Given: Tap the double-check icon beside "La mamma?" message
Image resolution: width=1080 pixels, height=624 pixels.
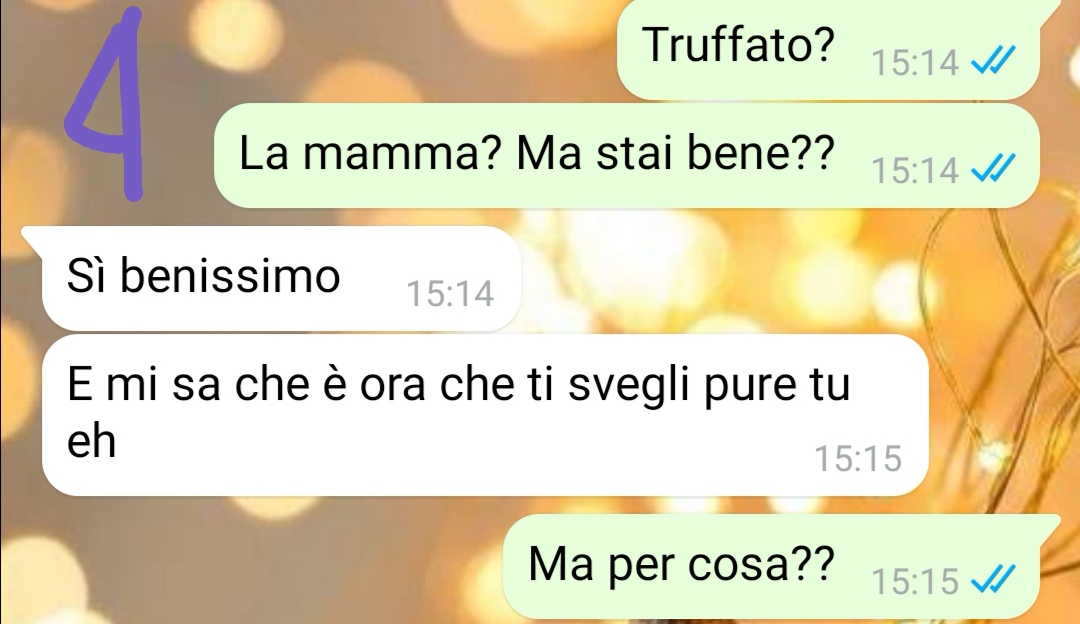Looking at the screenshot, I should (x=993, y=168).
